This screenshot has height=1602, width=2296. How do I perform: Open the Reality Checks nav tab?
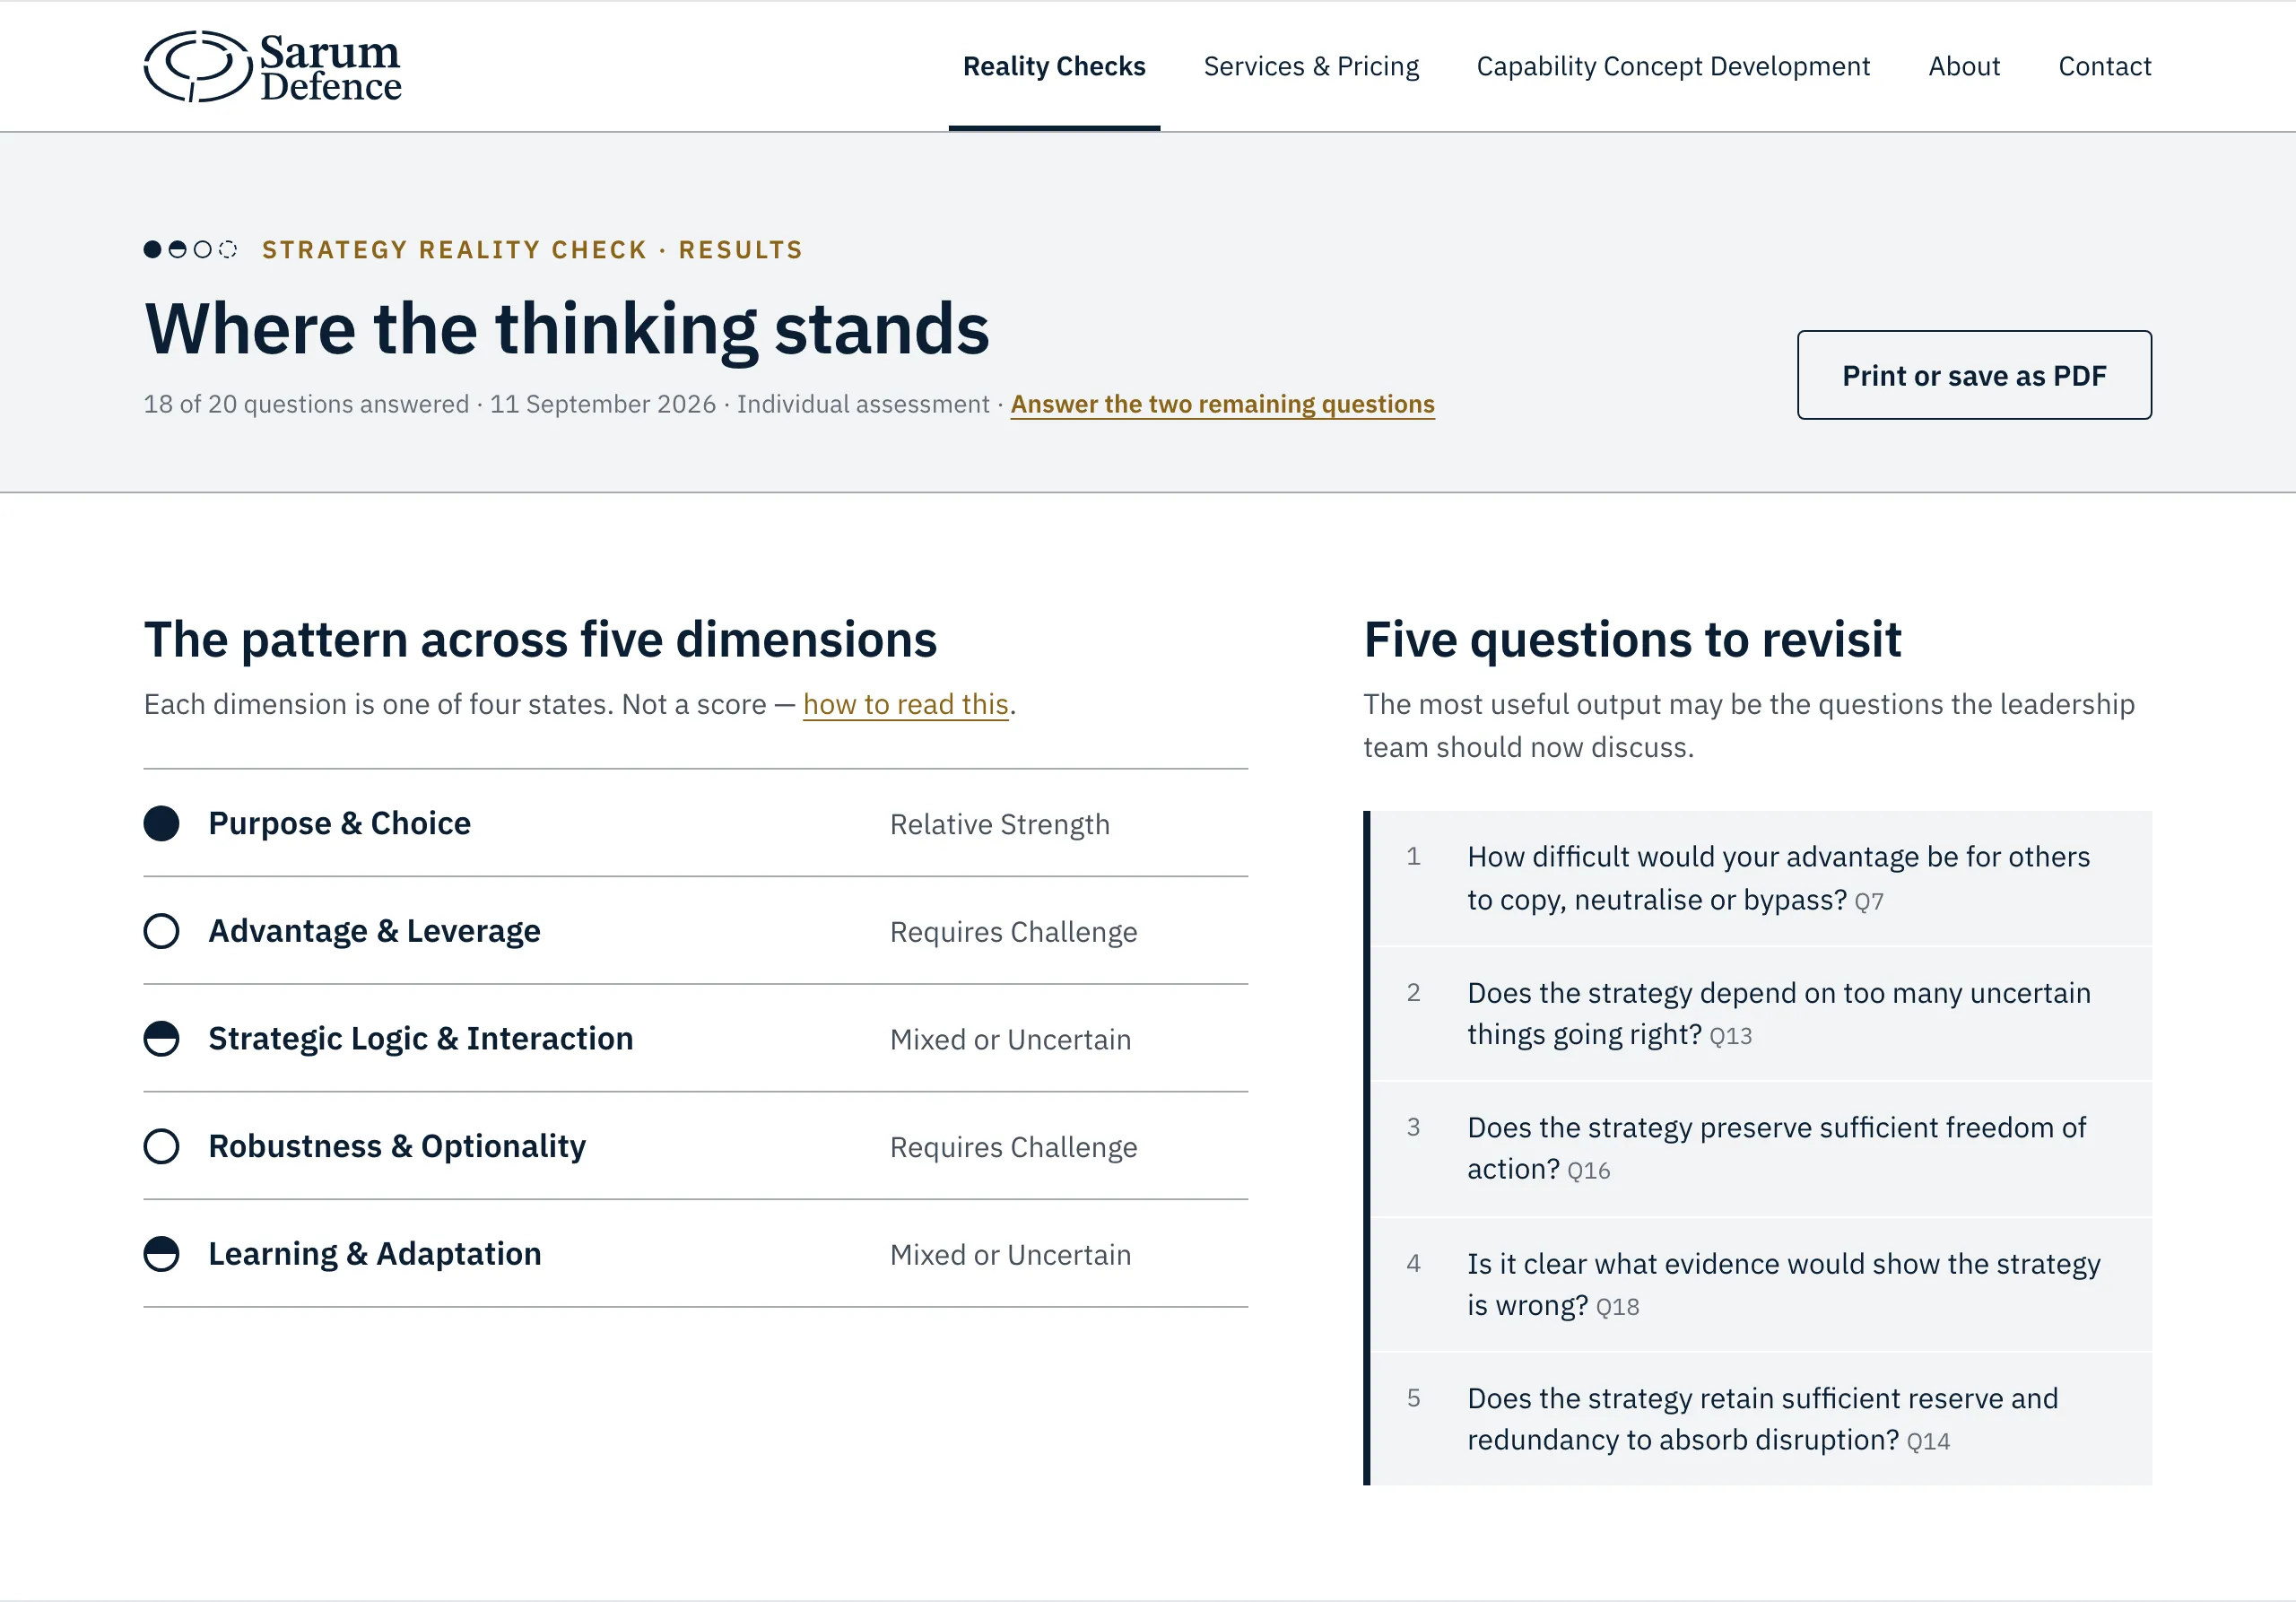pyautogui.click(x=1054, y=66)
